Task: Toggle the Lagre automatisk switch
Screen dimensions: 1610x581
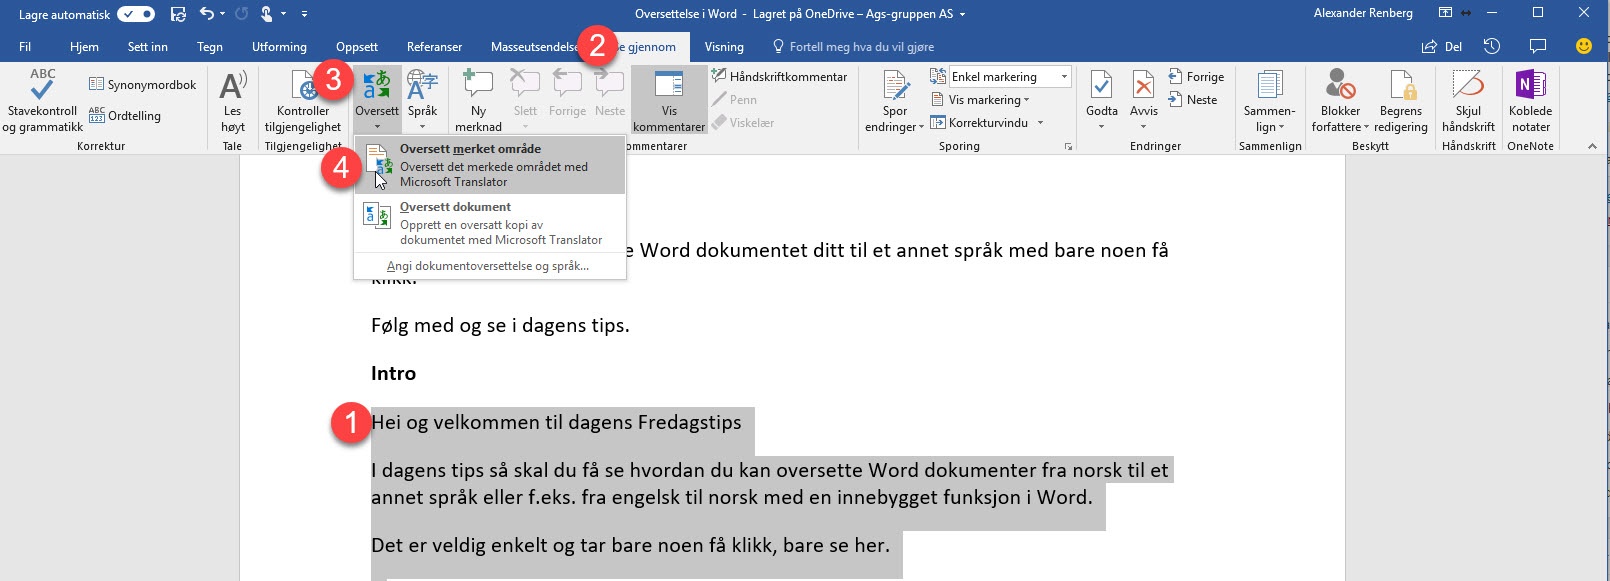Action: (x=136, y=14)
